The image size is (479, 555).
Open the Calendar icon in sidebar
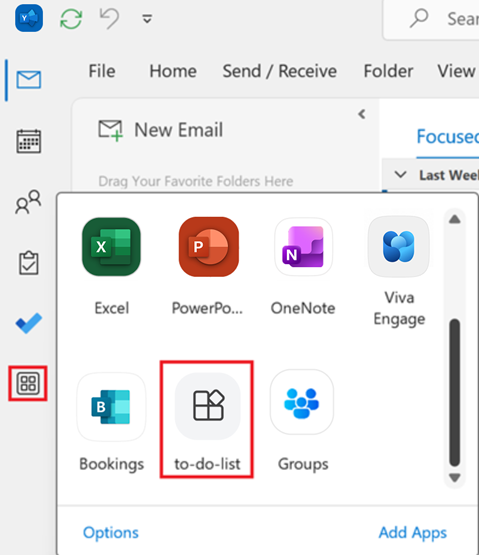point(29,141)
